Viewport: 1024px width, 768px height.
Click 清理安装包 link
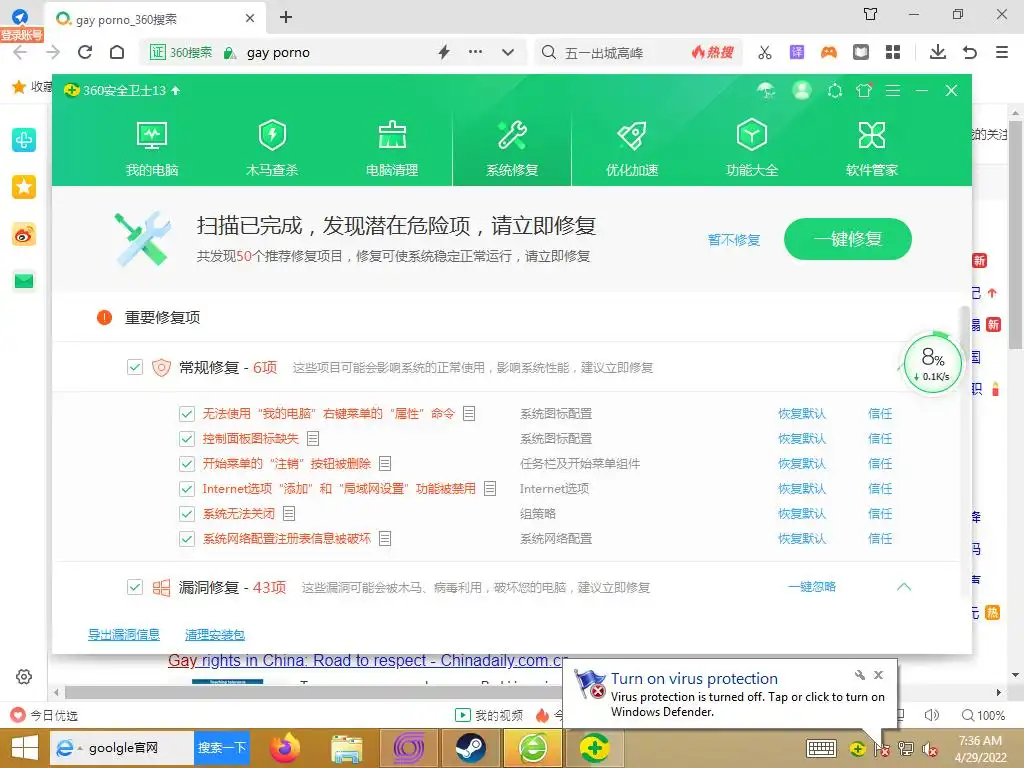(x=215, y=634)
